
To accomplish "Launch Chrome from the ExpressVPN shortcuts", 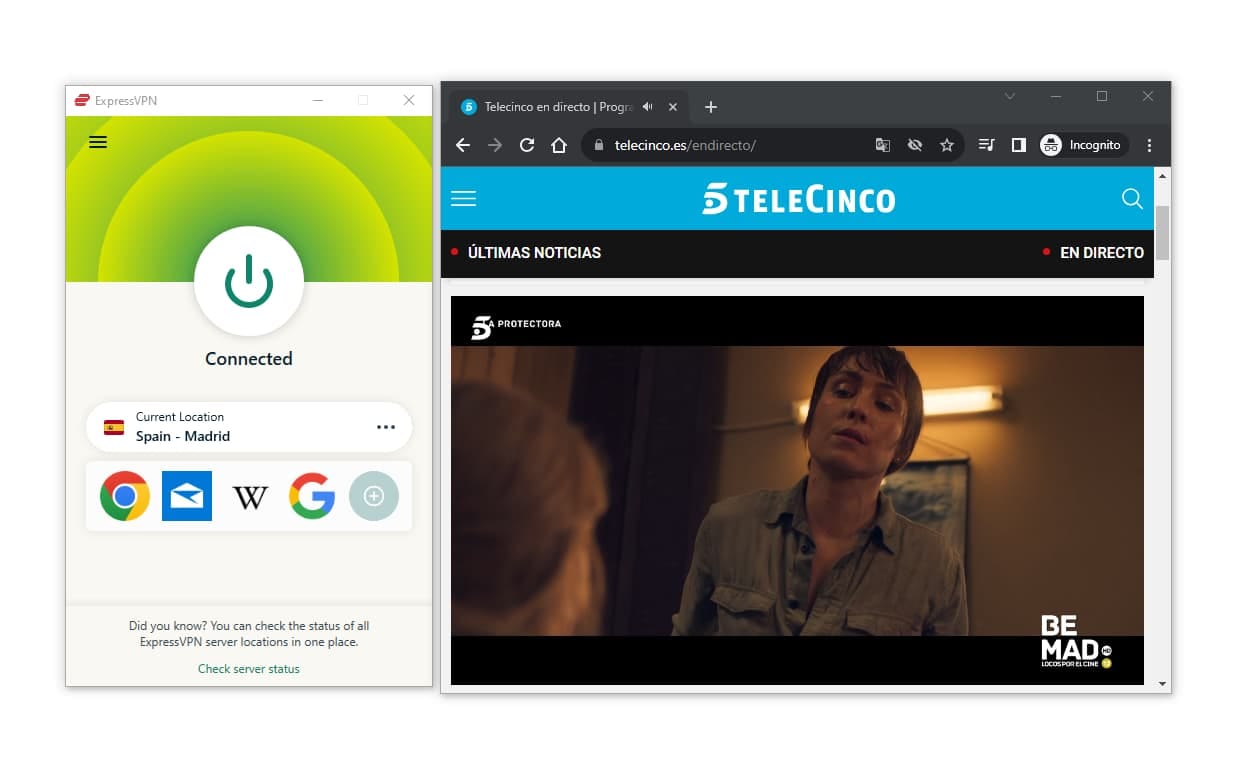I will tap(123, 496).
